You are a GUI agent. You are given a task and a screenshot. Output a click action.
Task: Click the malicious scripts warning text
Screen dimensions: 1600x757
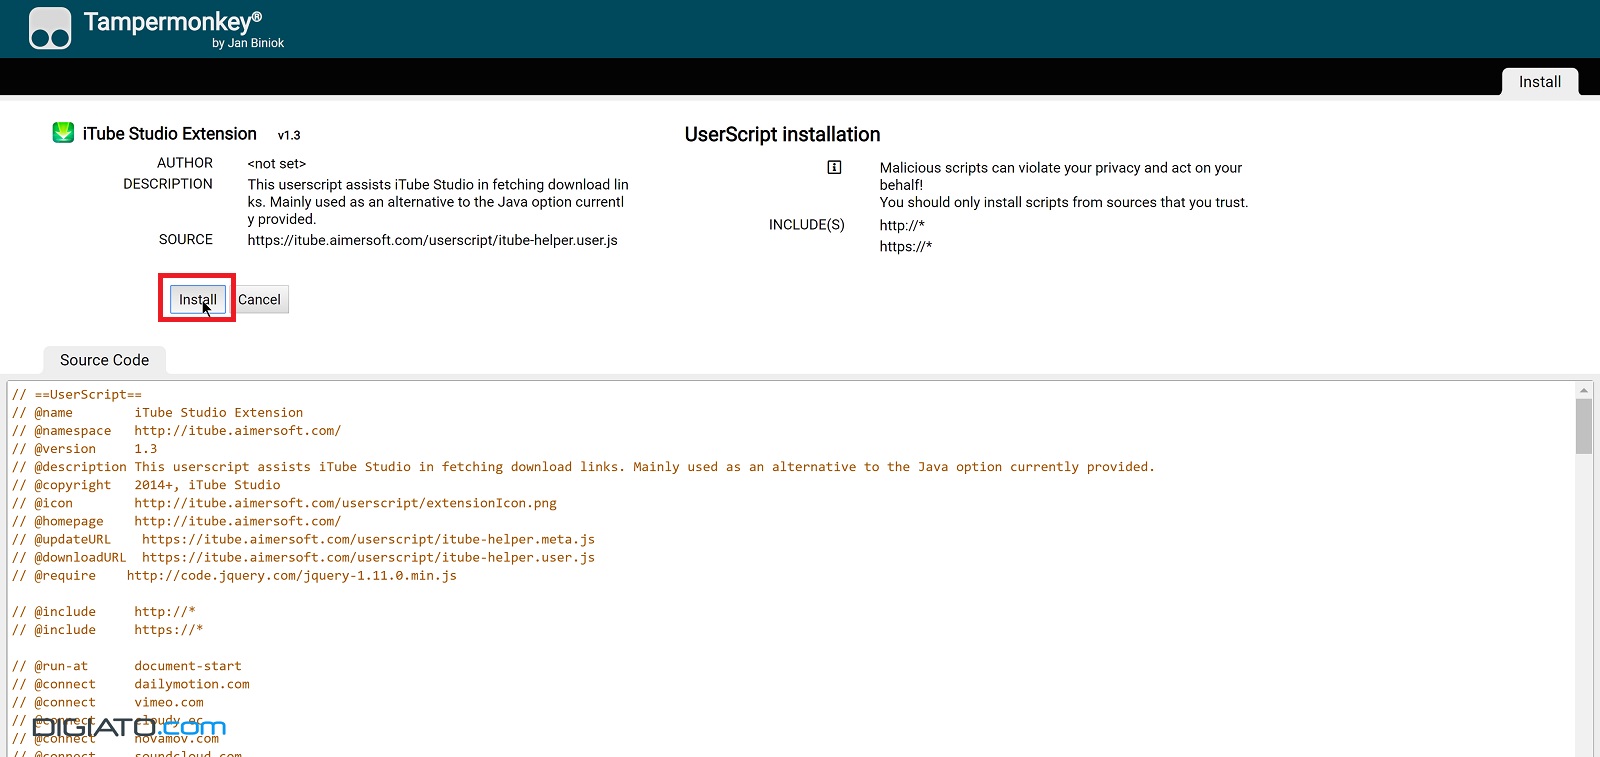[x=1063, y=185]
